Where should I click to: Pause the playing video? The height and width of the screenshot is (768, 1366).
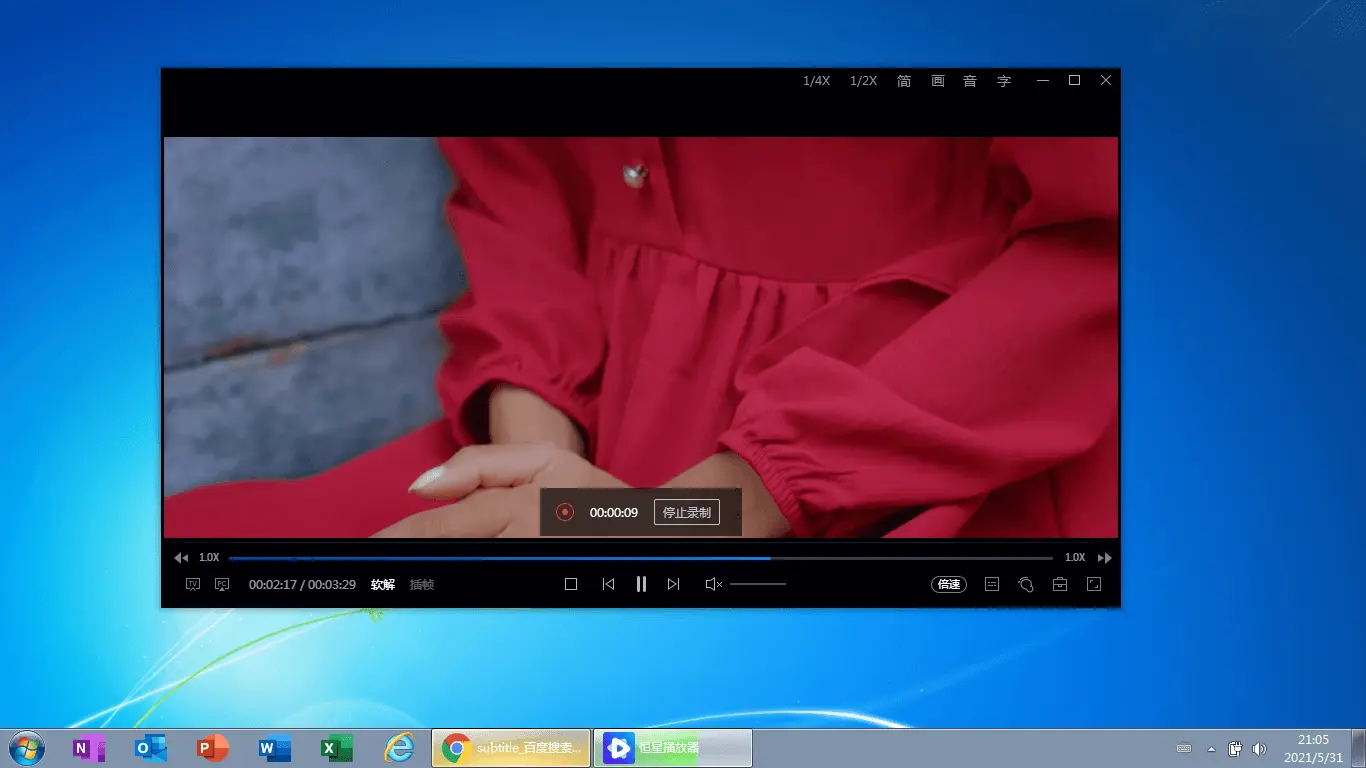click(641, 584)
